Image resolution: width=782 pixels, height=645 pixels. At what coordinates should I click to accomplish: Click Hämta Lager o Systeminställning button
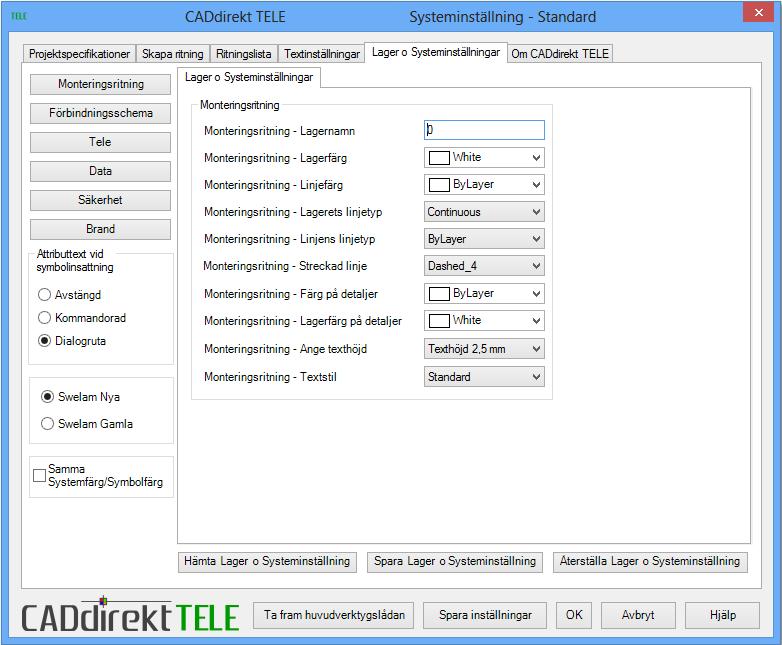267,562
